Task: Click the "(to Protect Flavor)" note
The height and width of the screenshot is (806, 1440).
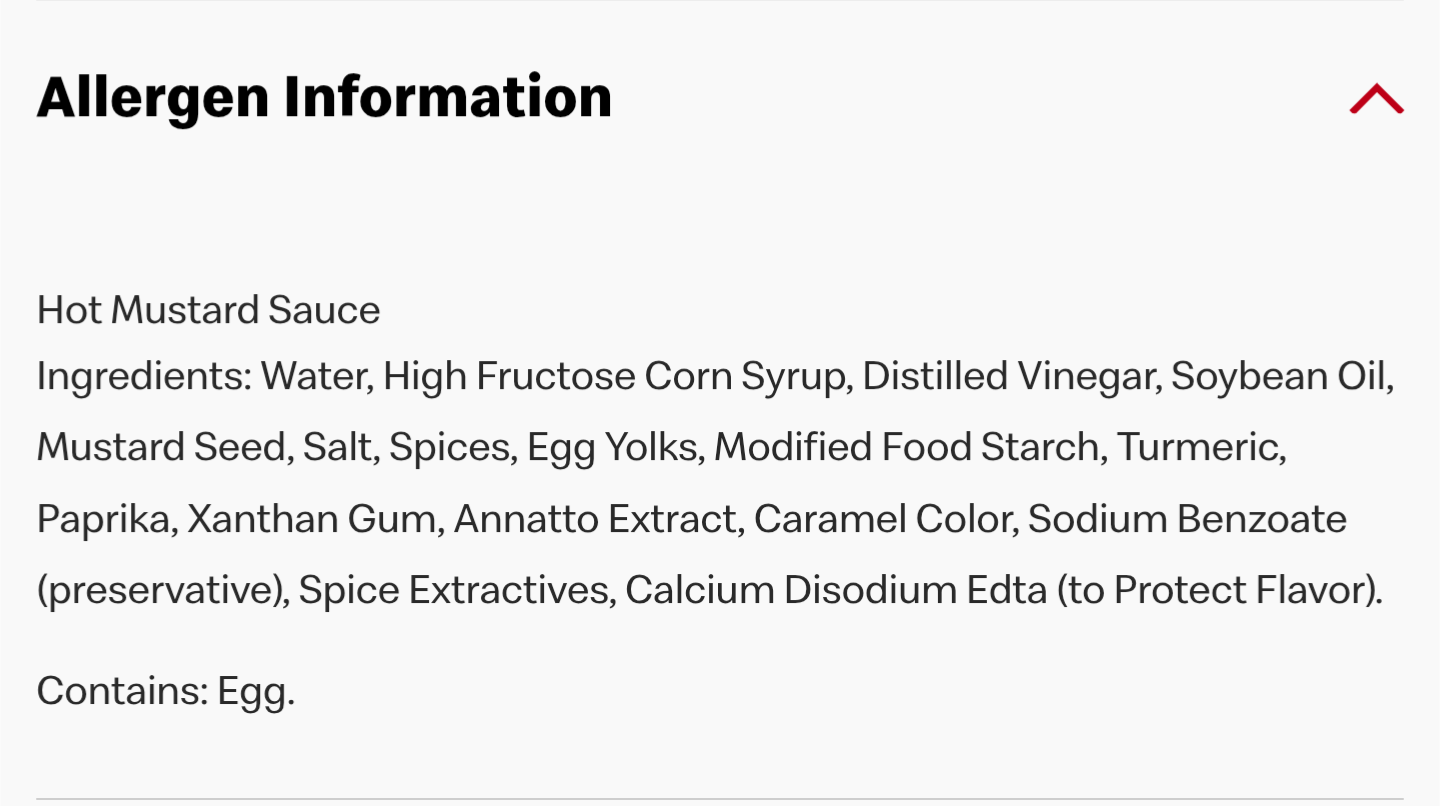Action: pos(1217,591)
